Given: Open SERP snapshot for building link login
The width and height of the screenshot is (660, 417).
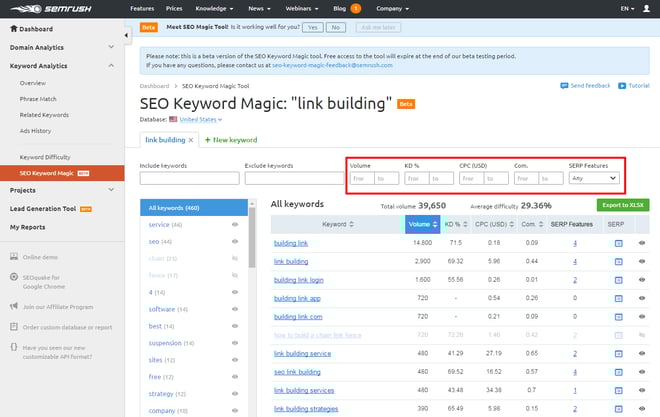Looking at the screenshot, I should tap(618, 280).
